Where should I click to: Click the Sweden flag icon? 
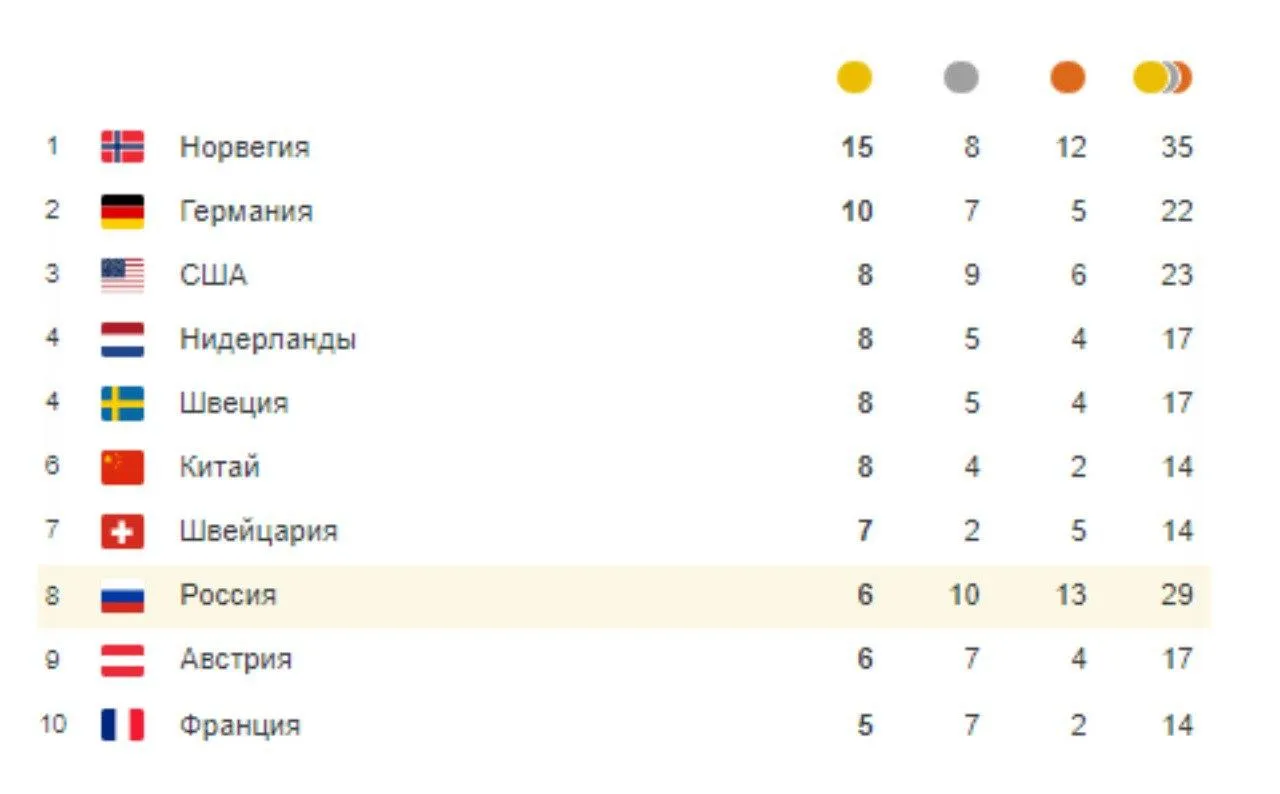coord(122,403)
